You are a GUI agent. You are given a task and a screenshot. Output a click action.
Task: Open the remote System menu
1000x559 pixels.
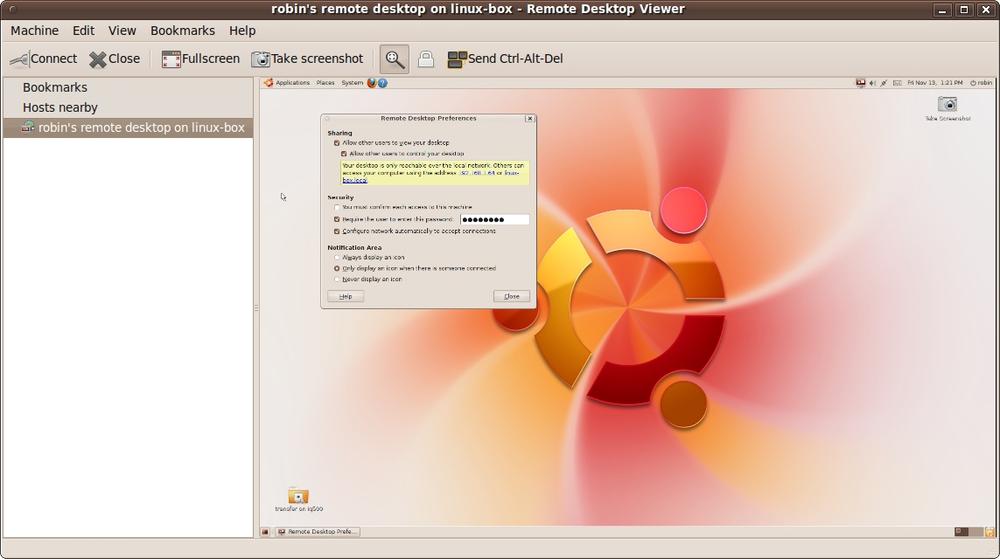click(352, 83)
